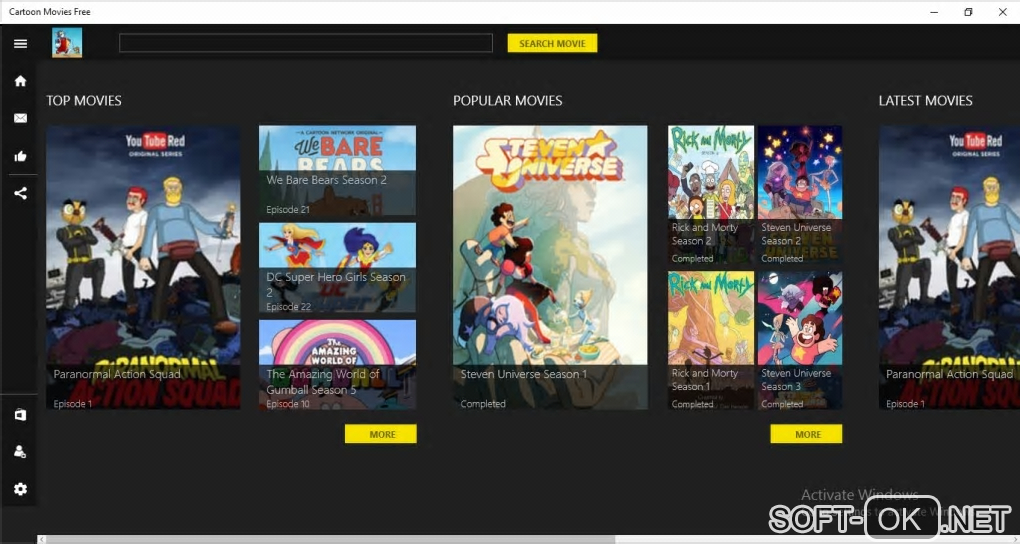This screenshot has height=544, width=1020.
Task: Click the LATEST MOVIES heading
Action: click(x=926, y=101)
